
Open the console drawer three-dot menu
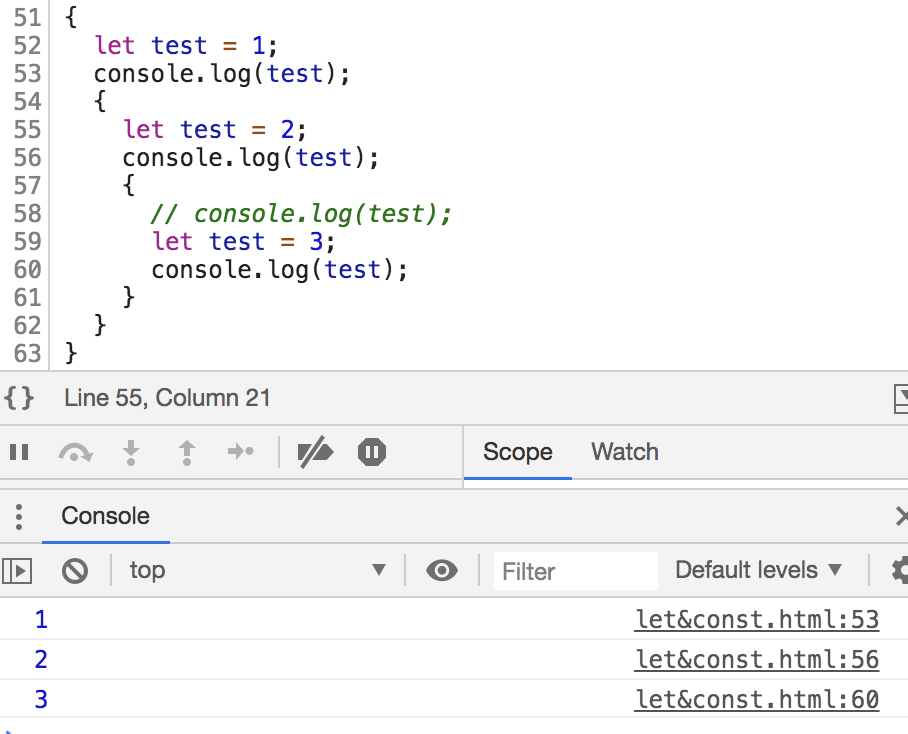19,517
